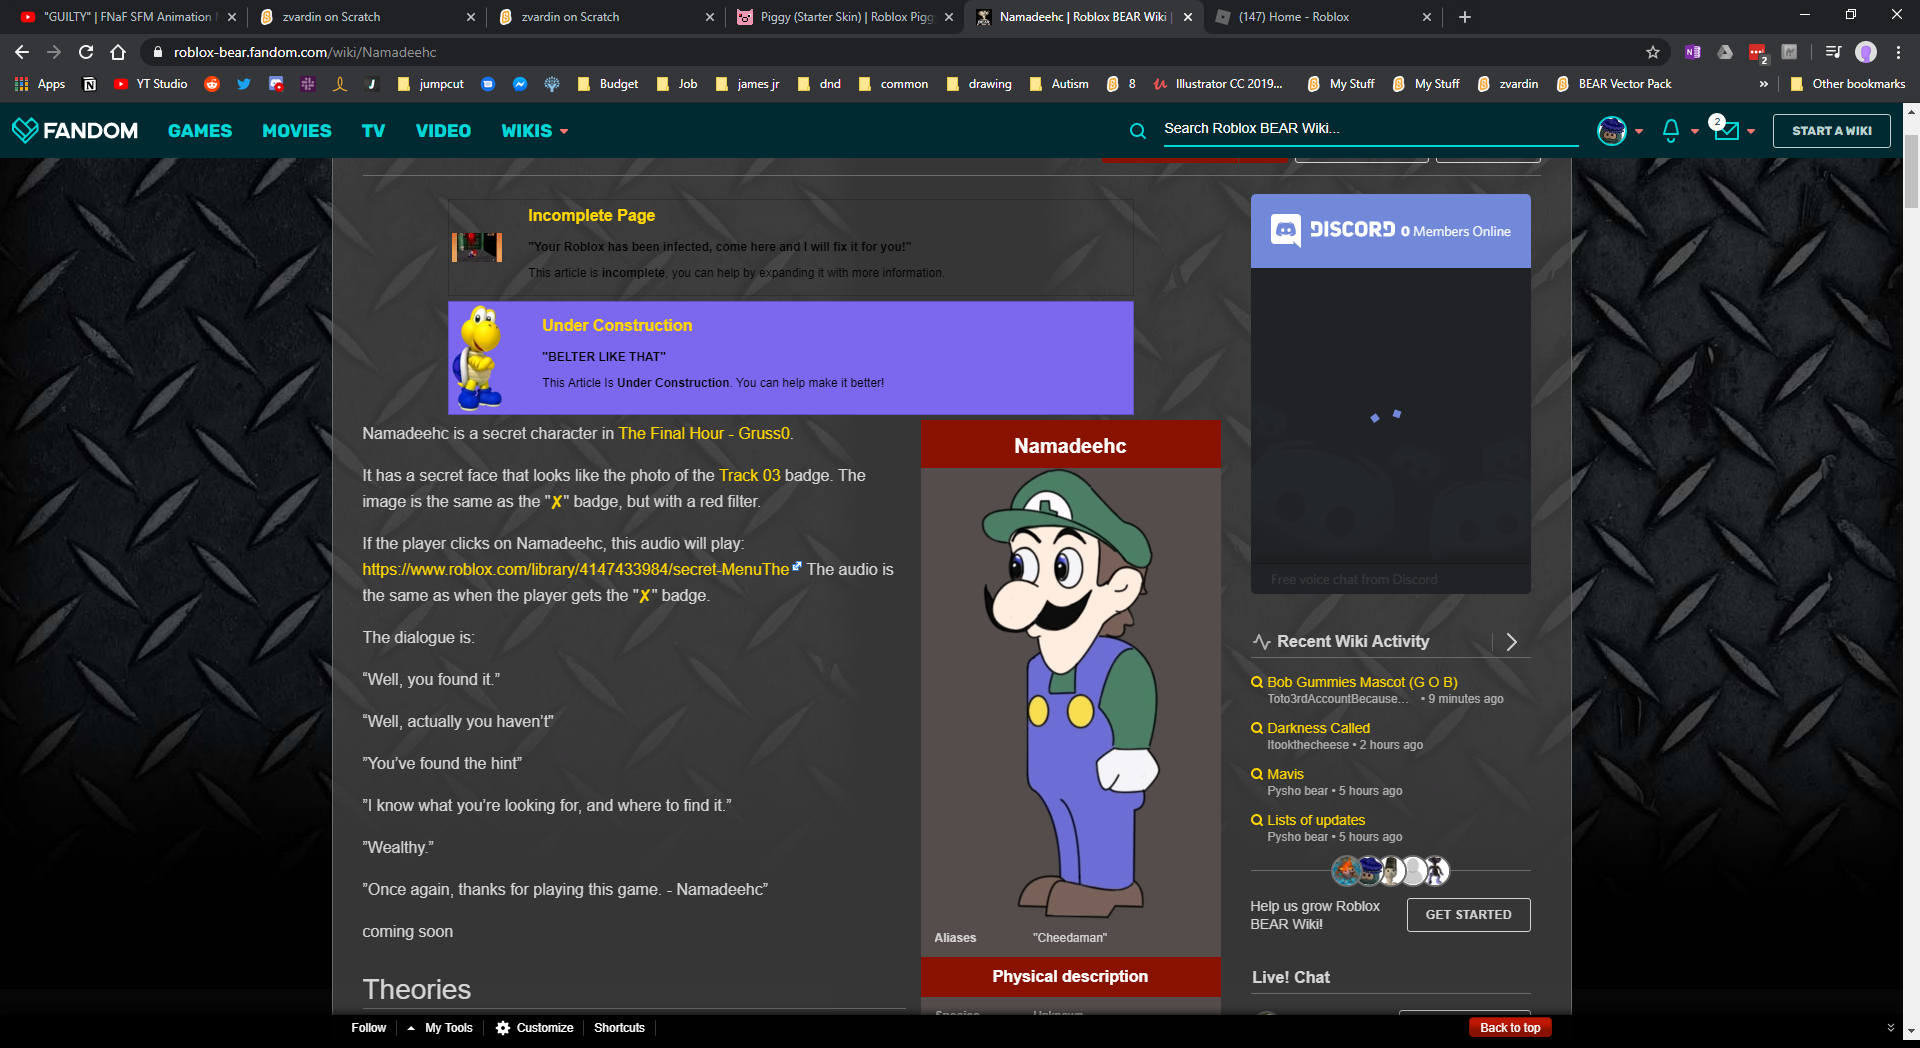Bookmark this page with the star icon

point(1653,52)
